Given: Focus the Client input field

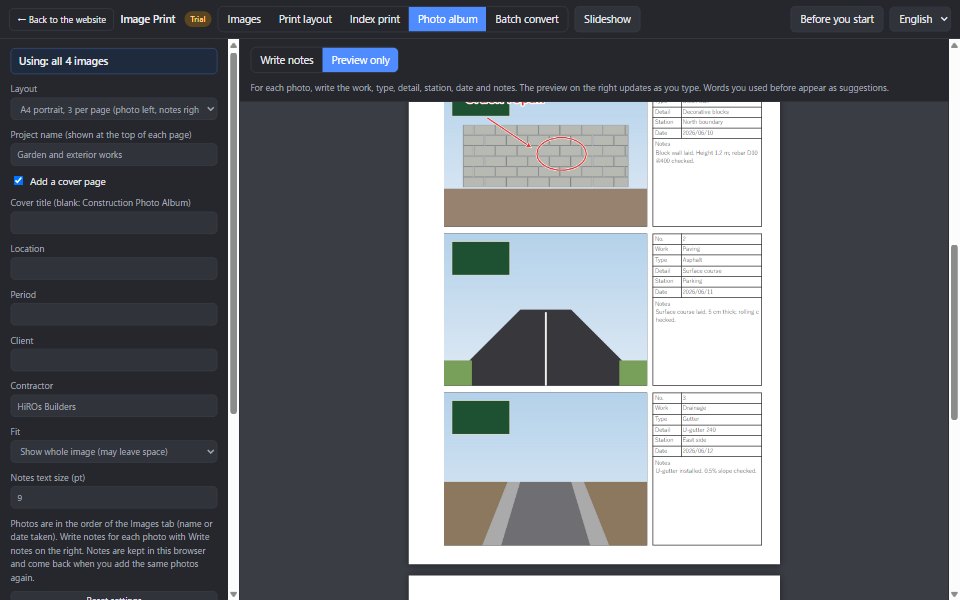Looking at the screenshot, I should click(114, 360).
